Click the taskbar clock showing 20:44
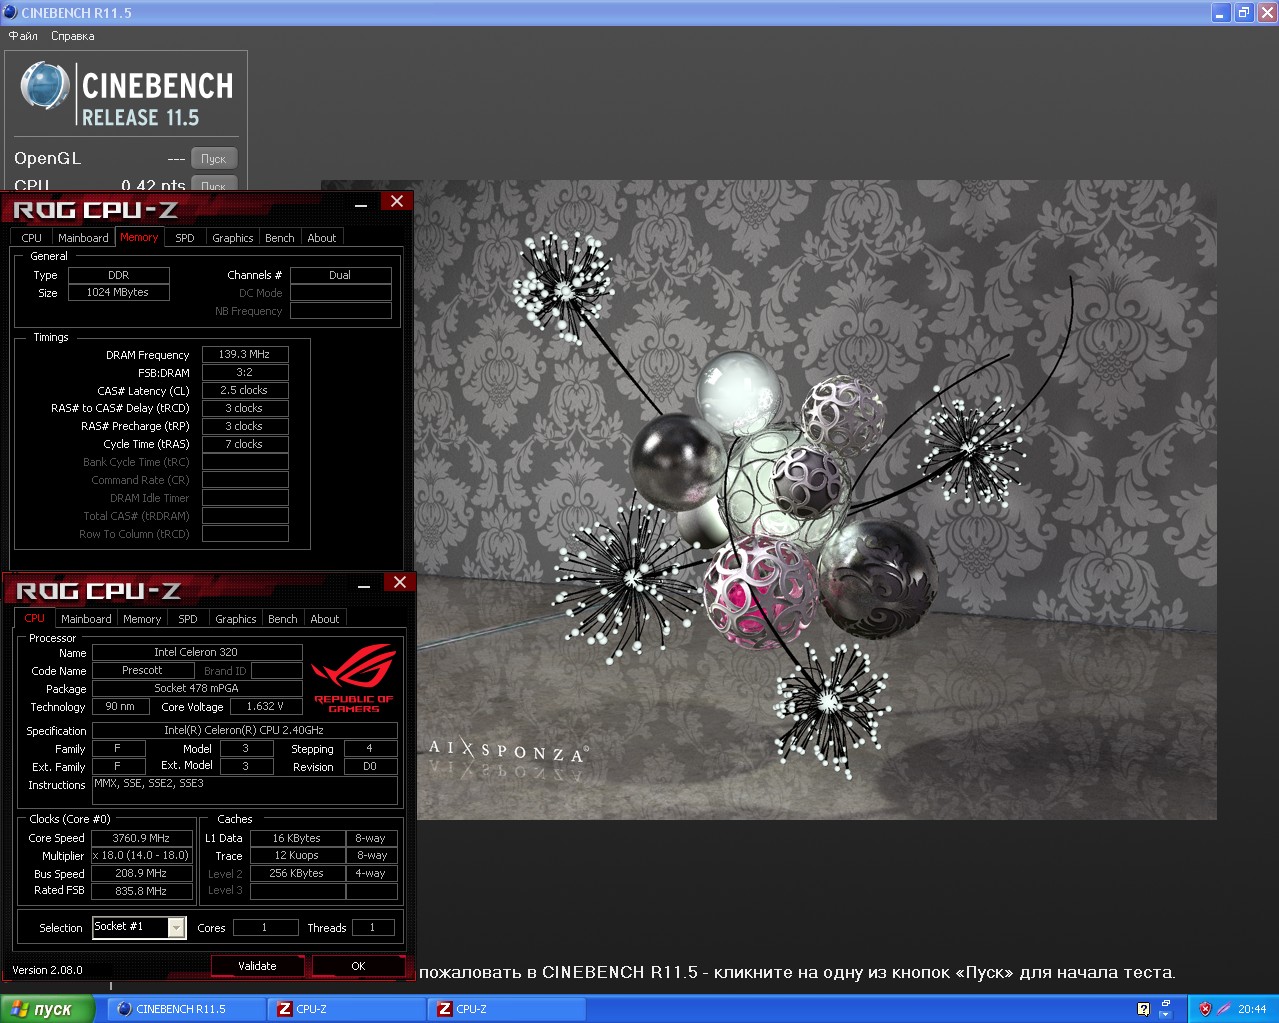Screen dimensions: 1279x1023 pyautogui.click(x=1252, y=1009)
